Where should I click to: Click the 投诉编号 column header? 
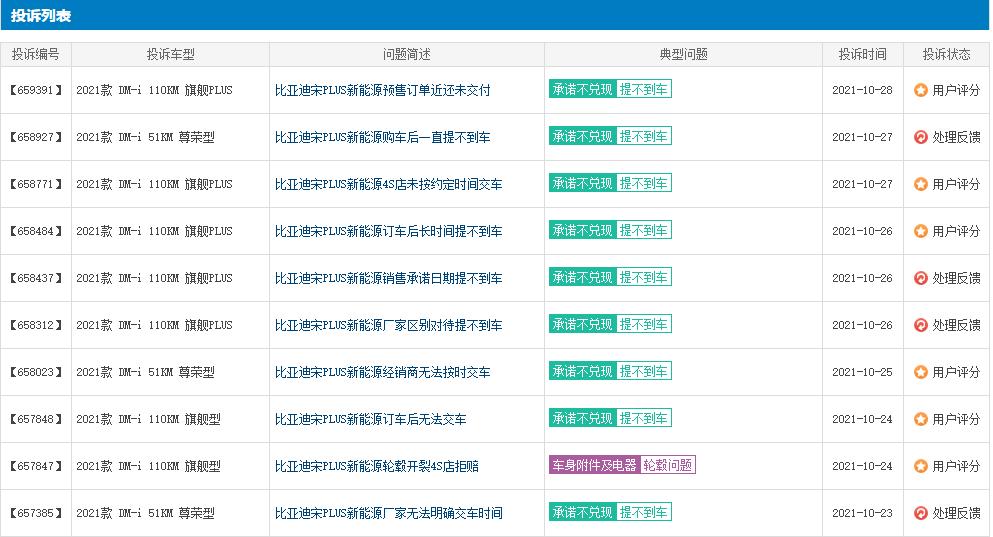pyautogui.click(x=35, y=54)
